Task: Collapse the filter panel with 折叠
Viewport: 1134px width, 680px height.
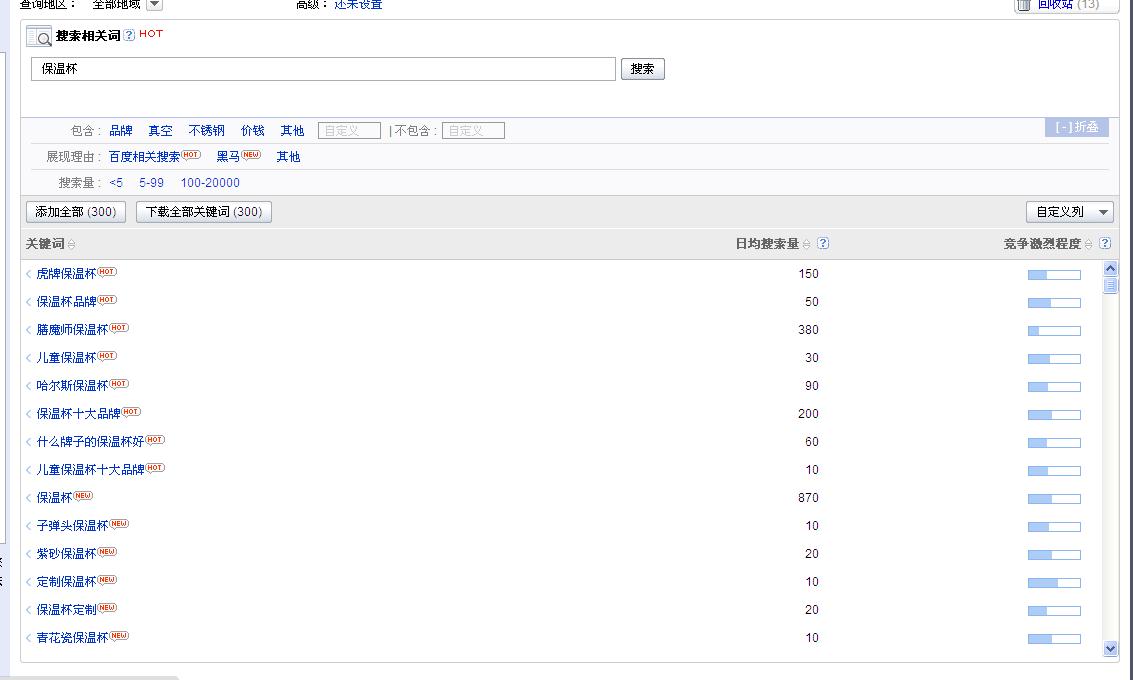Action: pos(1077,127)
